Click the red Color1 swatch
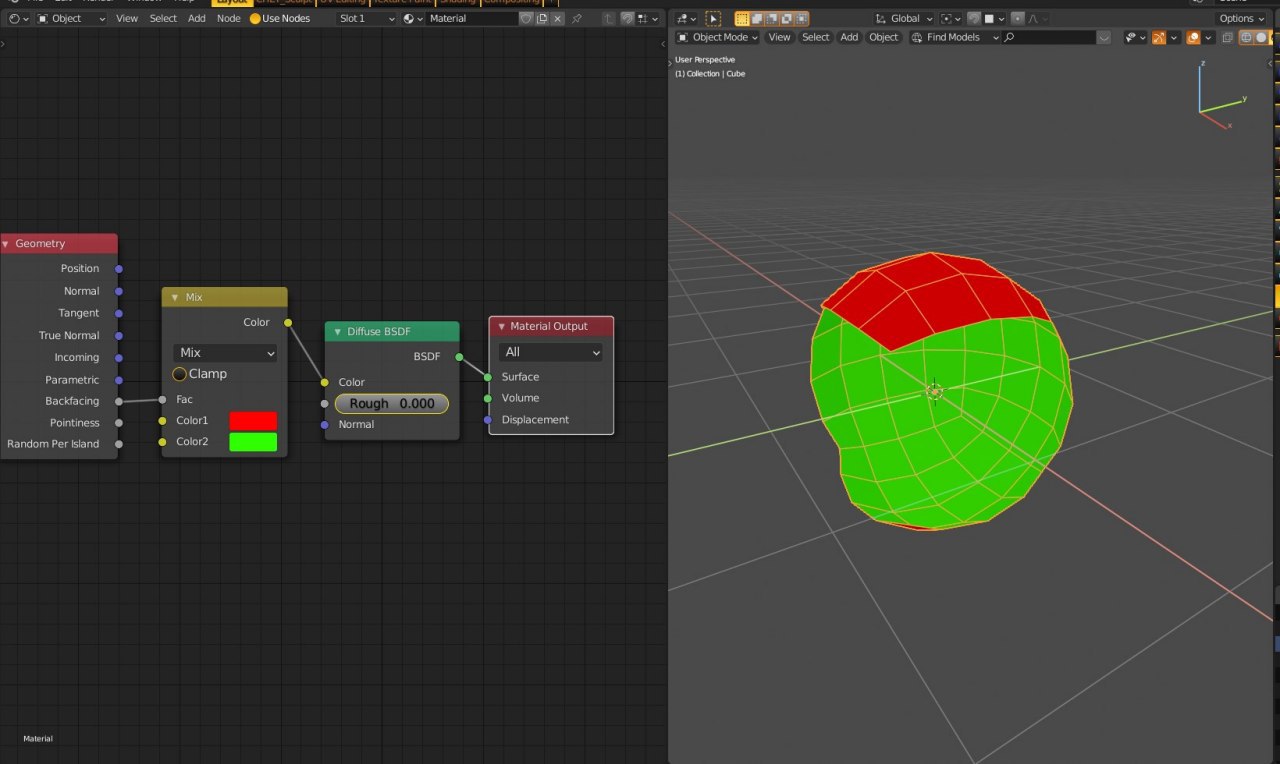1280x764 pixels. pos(253,421)
